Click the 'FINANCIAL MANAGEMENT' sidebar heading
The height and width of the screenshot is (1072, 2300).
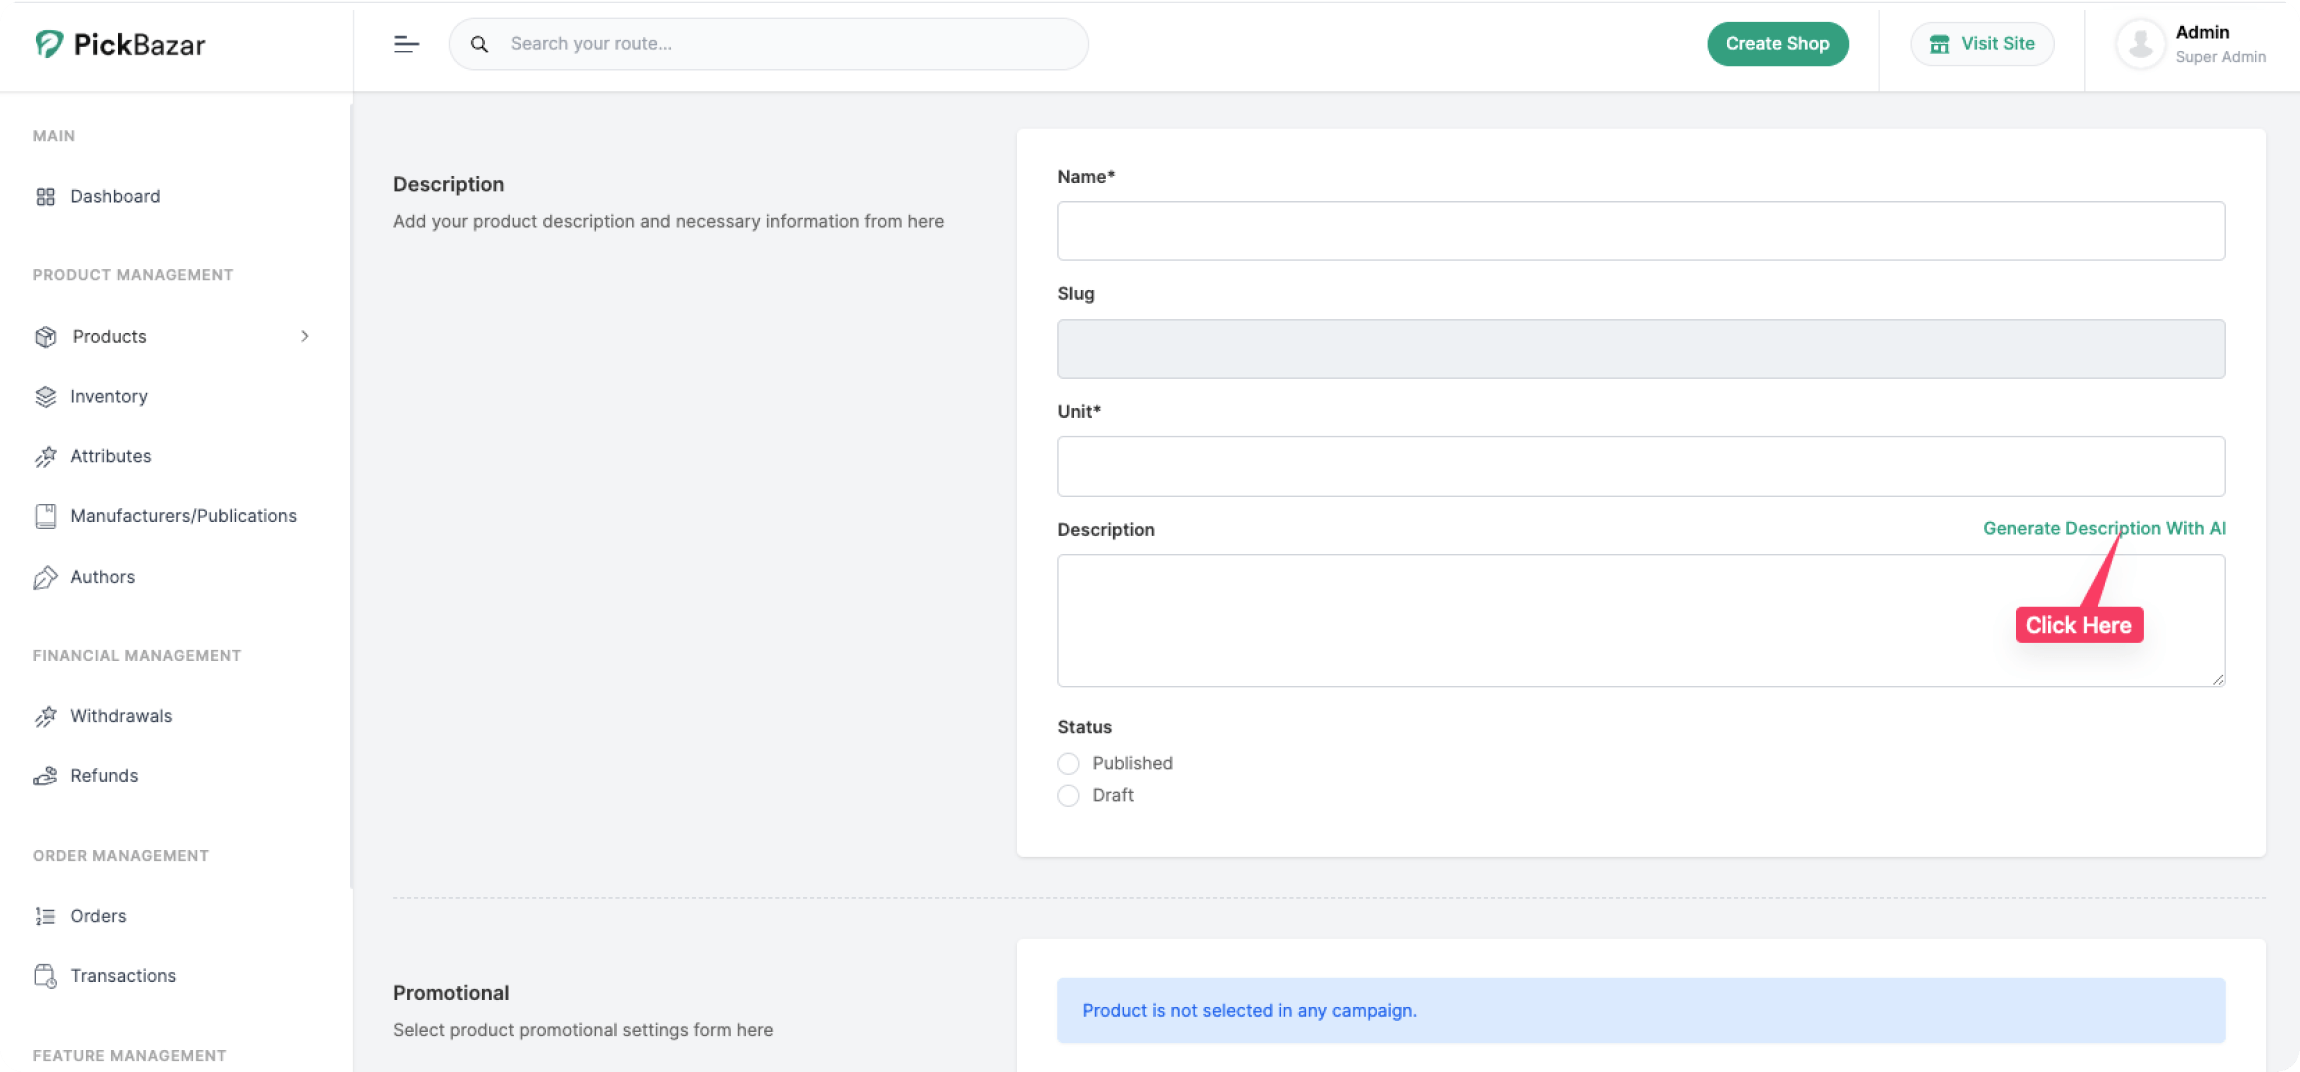pyautogui.click(x=137, y=656)
